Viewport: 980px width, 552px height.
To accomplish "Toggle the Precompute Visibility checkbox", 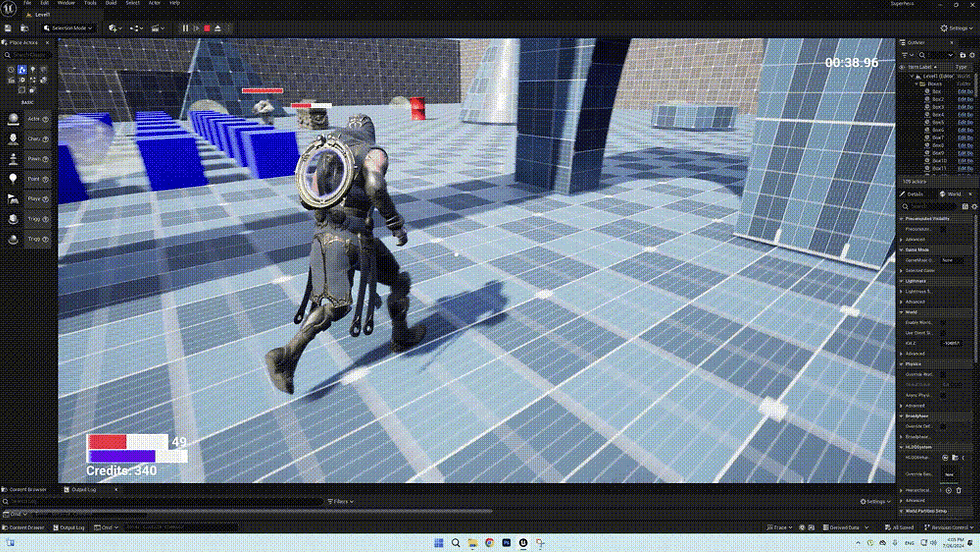I will pos(943,229).
